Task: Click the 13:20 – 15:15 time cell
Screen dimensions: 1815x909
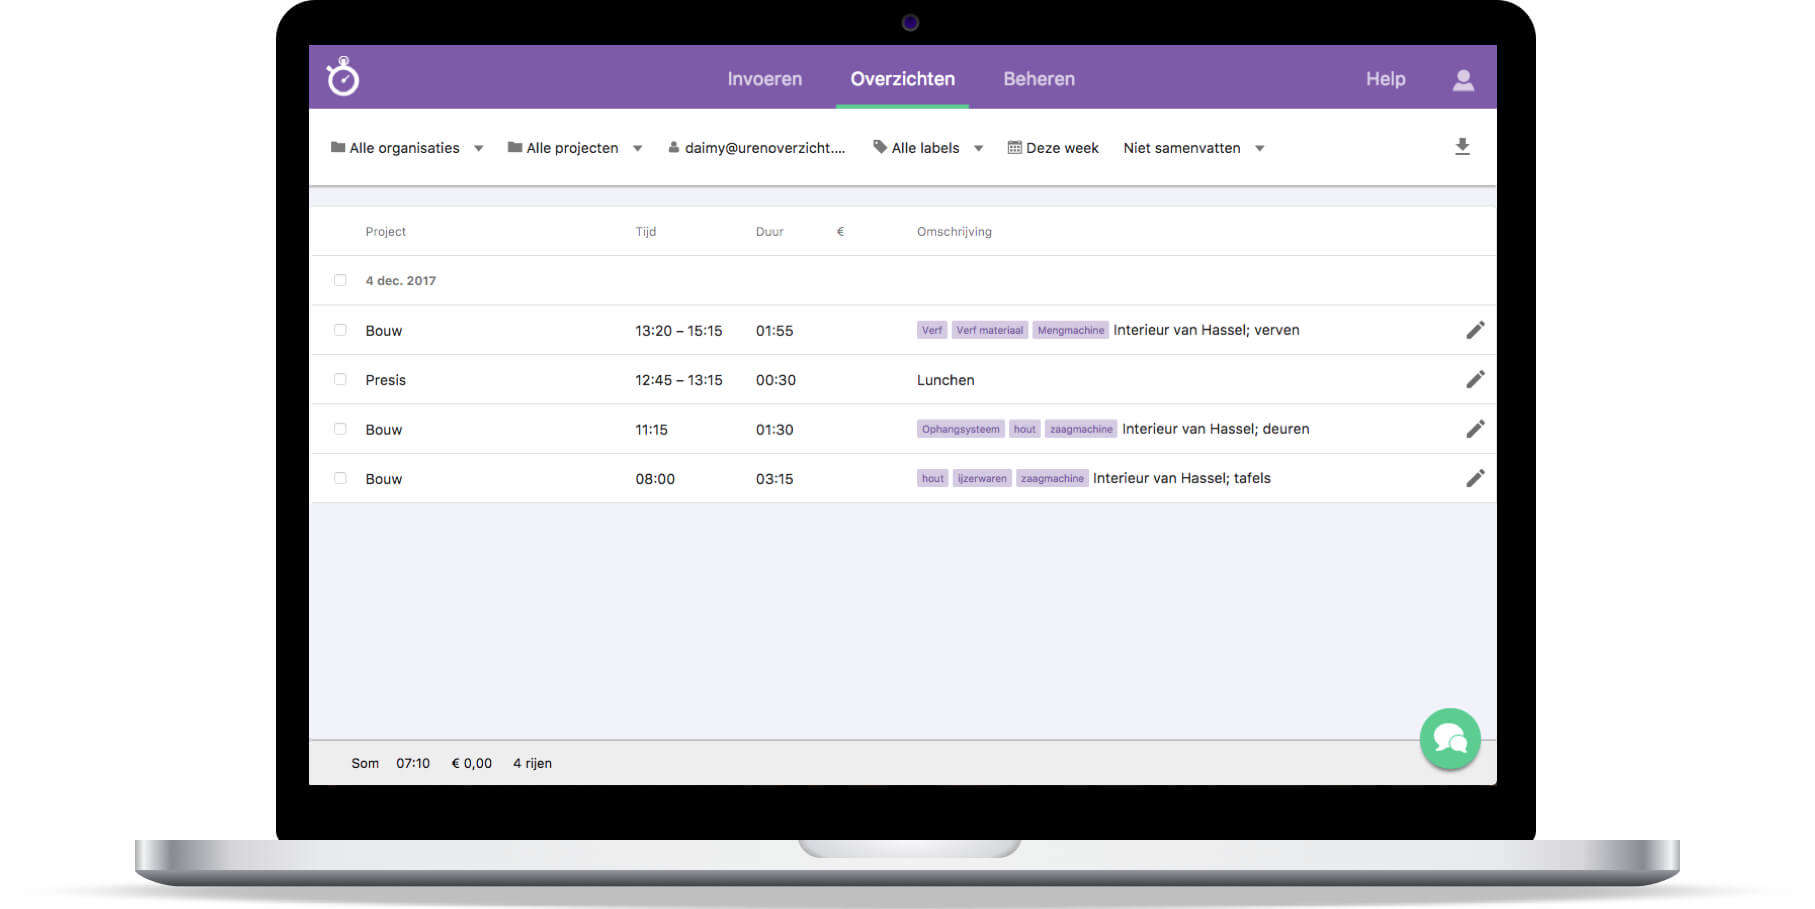Action: [679, 331]
